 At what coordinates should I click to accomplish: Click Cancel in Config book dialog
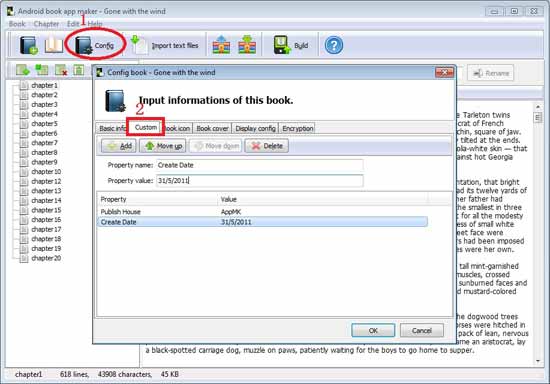422,330
